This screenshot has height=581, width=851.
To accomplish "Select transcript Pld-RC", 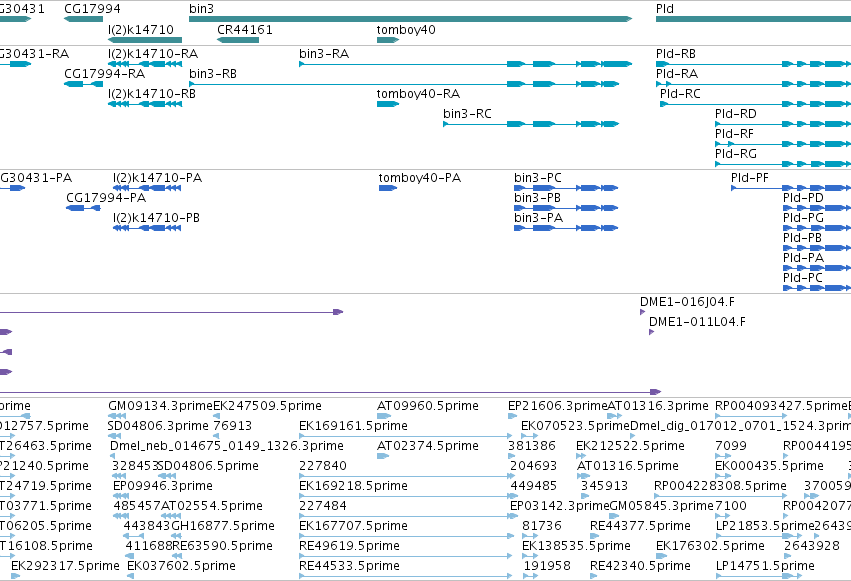I will tap(755, 104).
